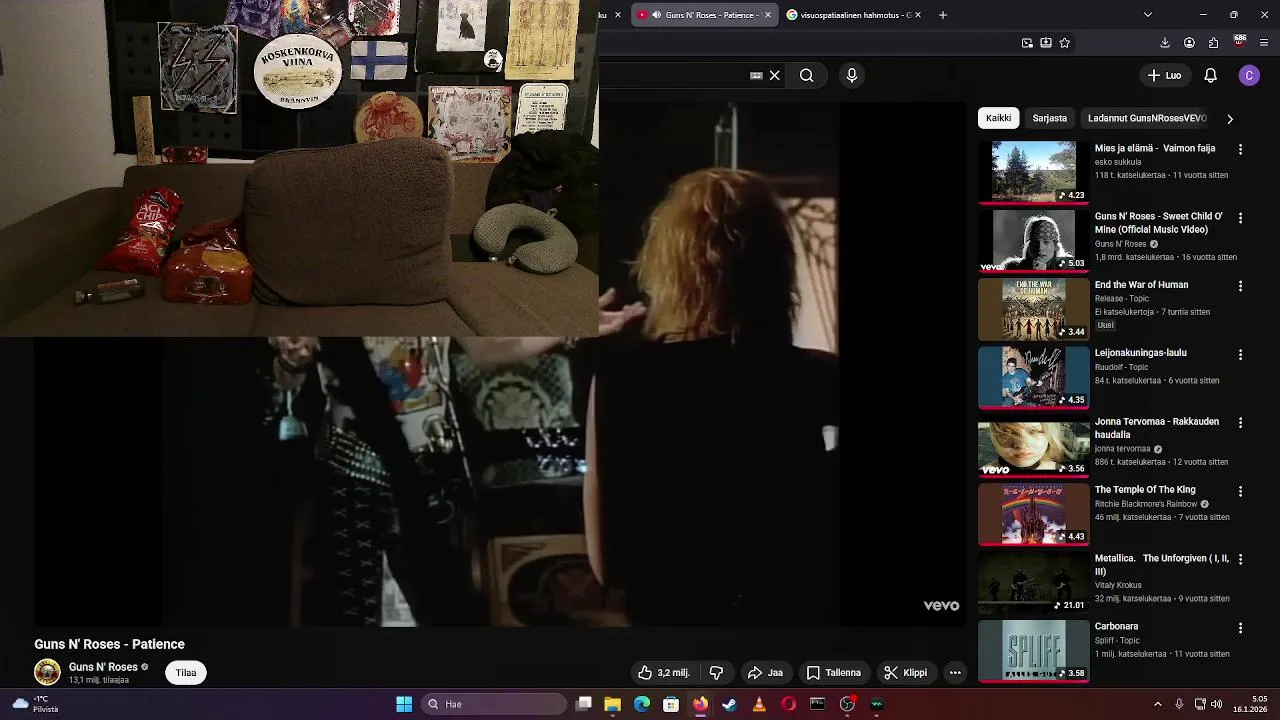Open more actions three-dots under video

point(955,673)
